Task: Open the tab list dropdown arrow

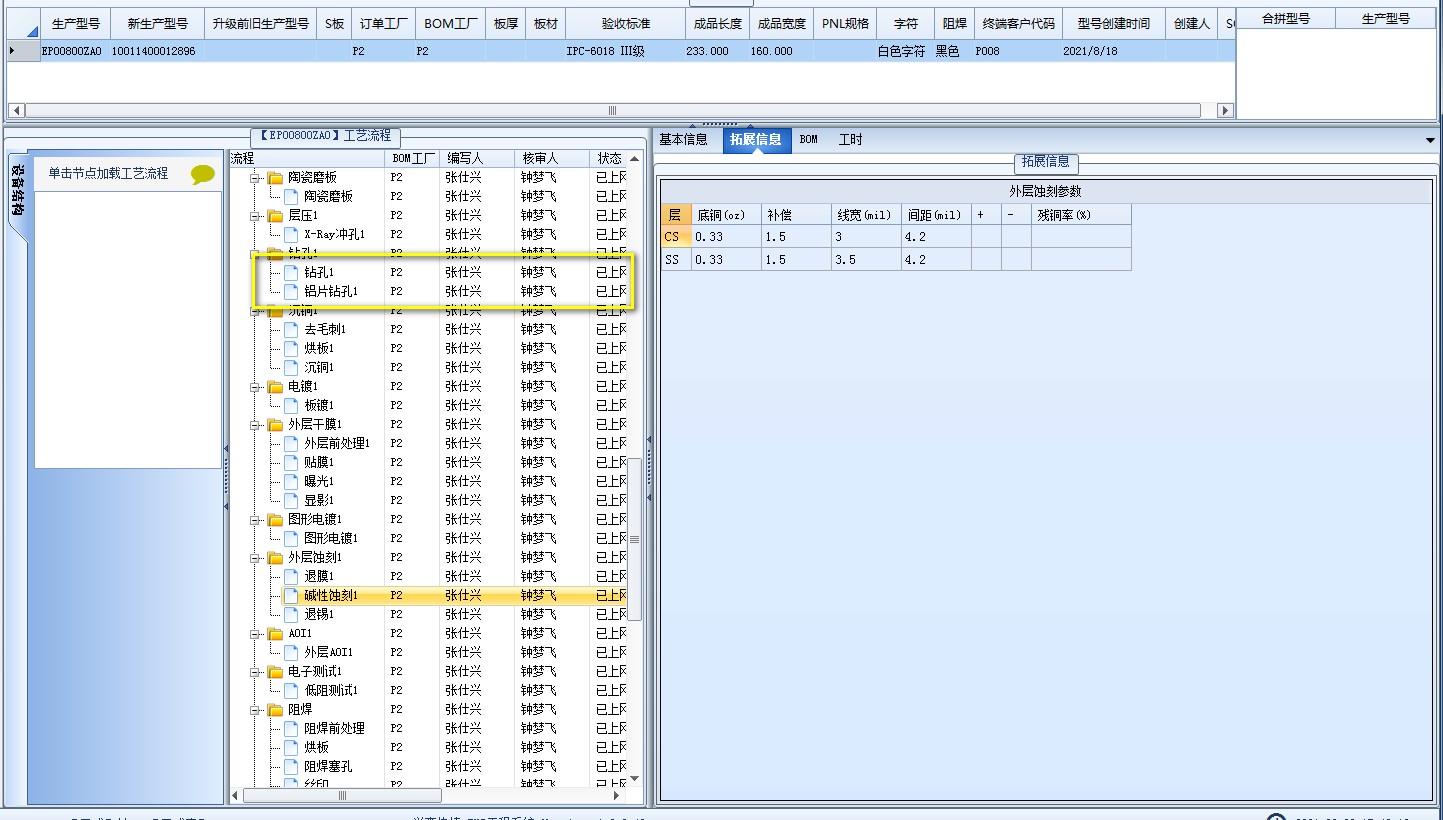Action: coord(1430,141)
